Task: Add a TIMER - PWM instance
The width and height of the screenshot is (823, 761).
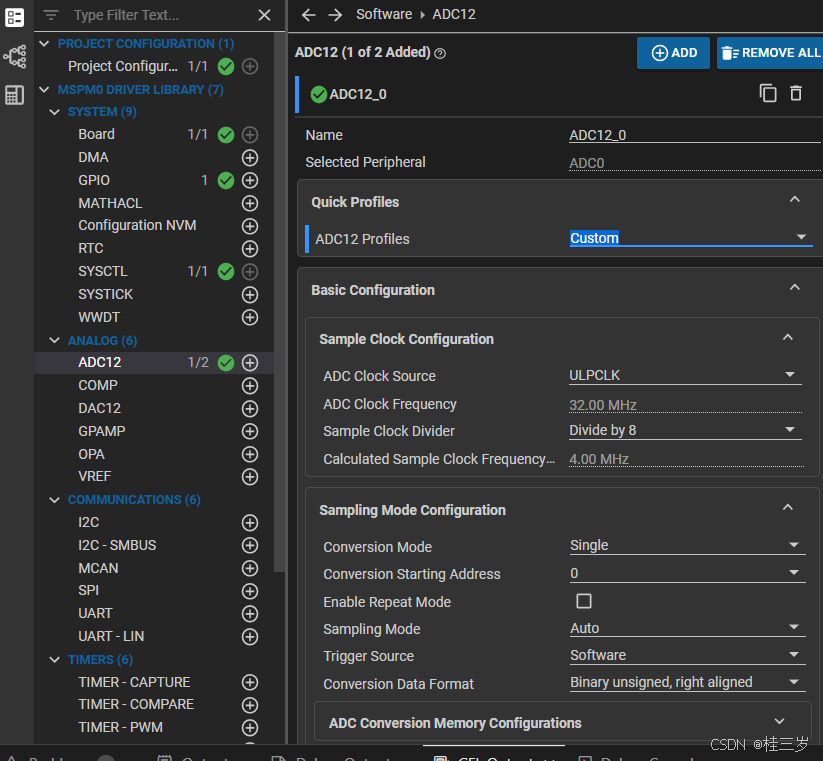Action: point(250,728)
